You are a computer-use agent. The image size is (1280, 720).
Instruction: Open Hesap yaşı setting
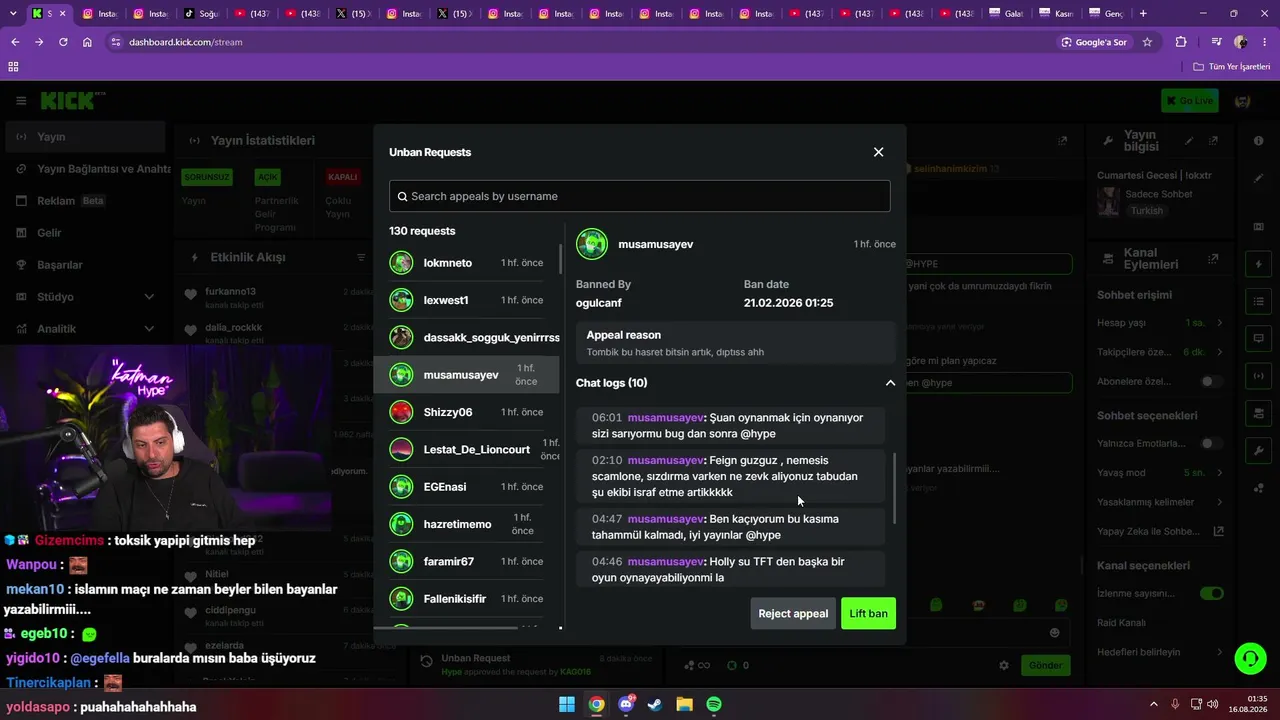[x=1160, y=323]
